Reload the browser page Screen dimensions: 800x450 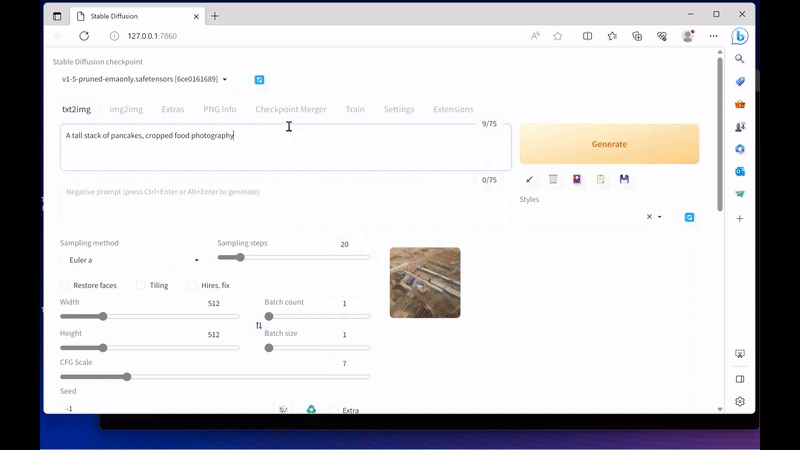84,36
